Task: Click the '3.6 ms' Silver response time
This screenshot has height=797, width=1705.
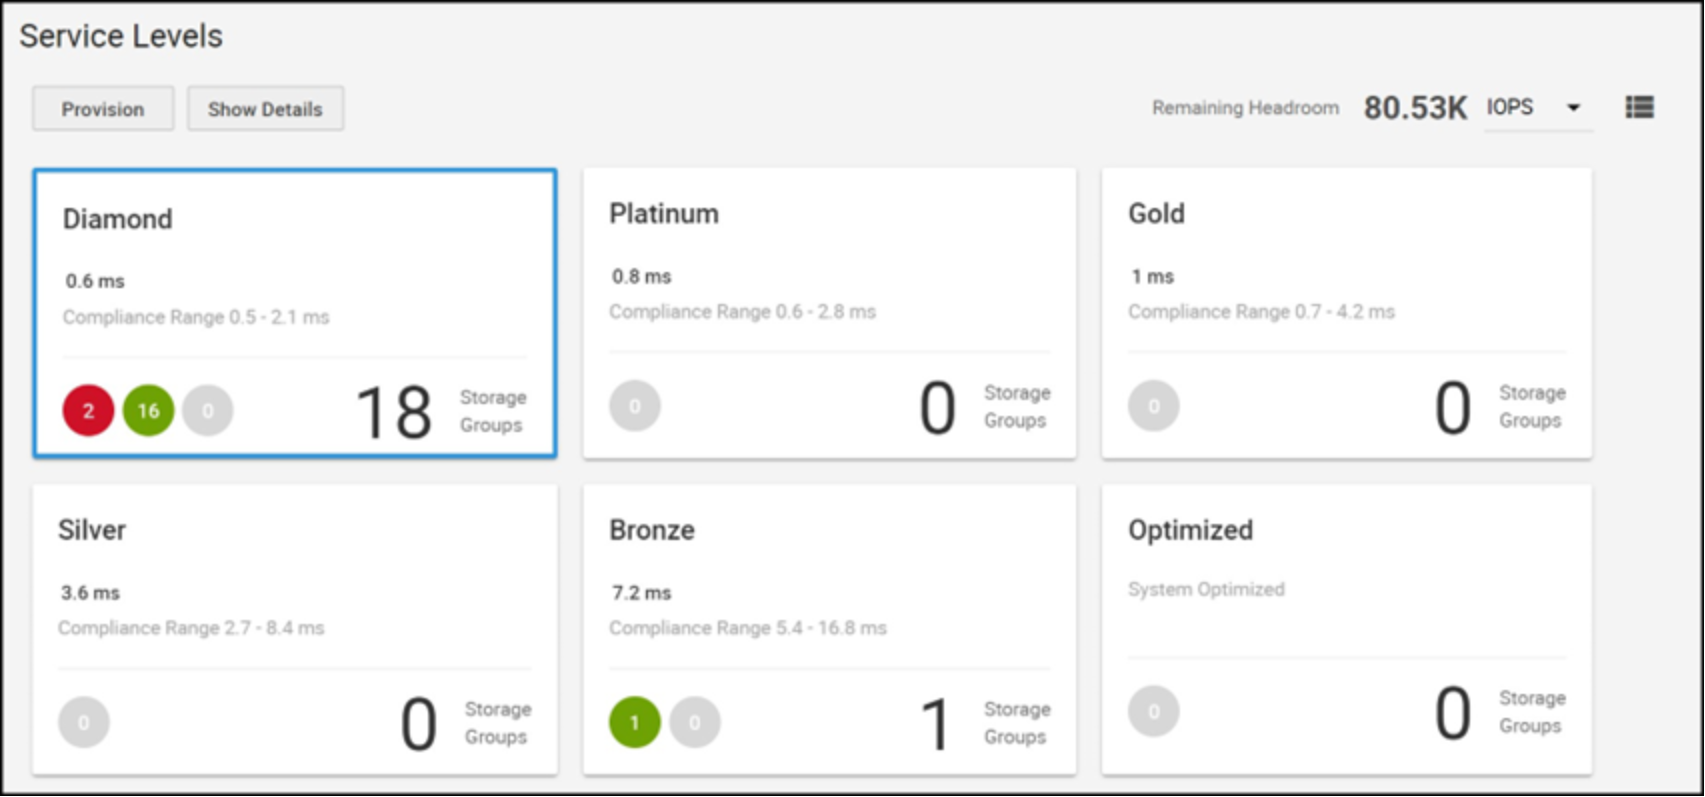Action: 90,593
